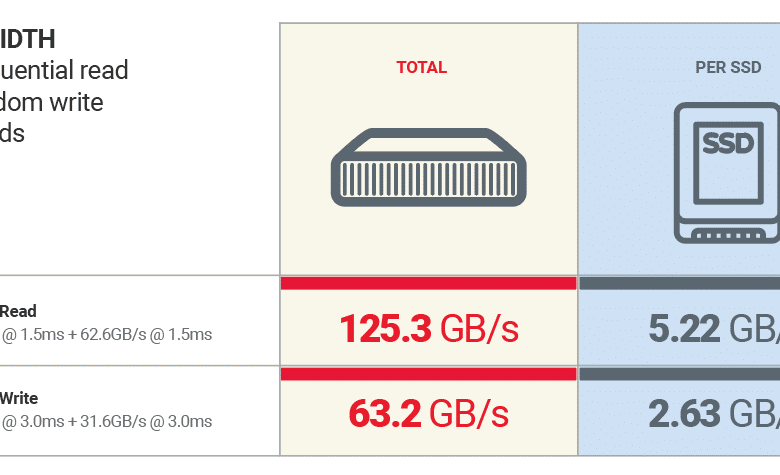Click the 'uential read' description line
Screen dimensions: 780x475
pos(64,70)
